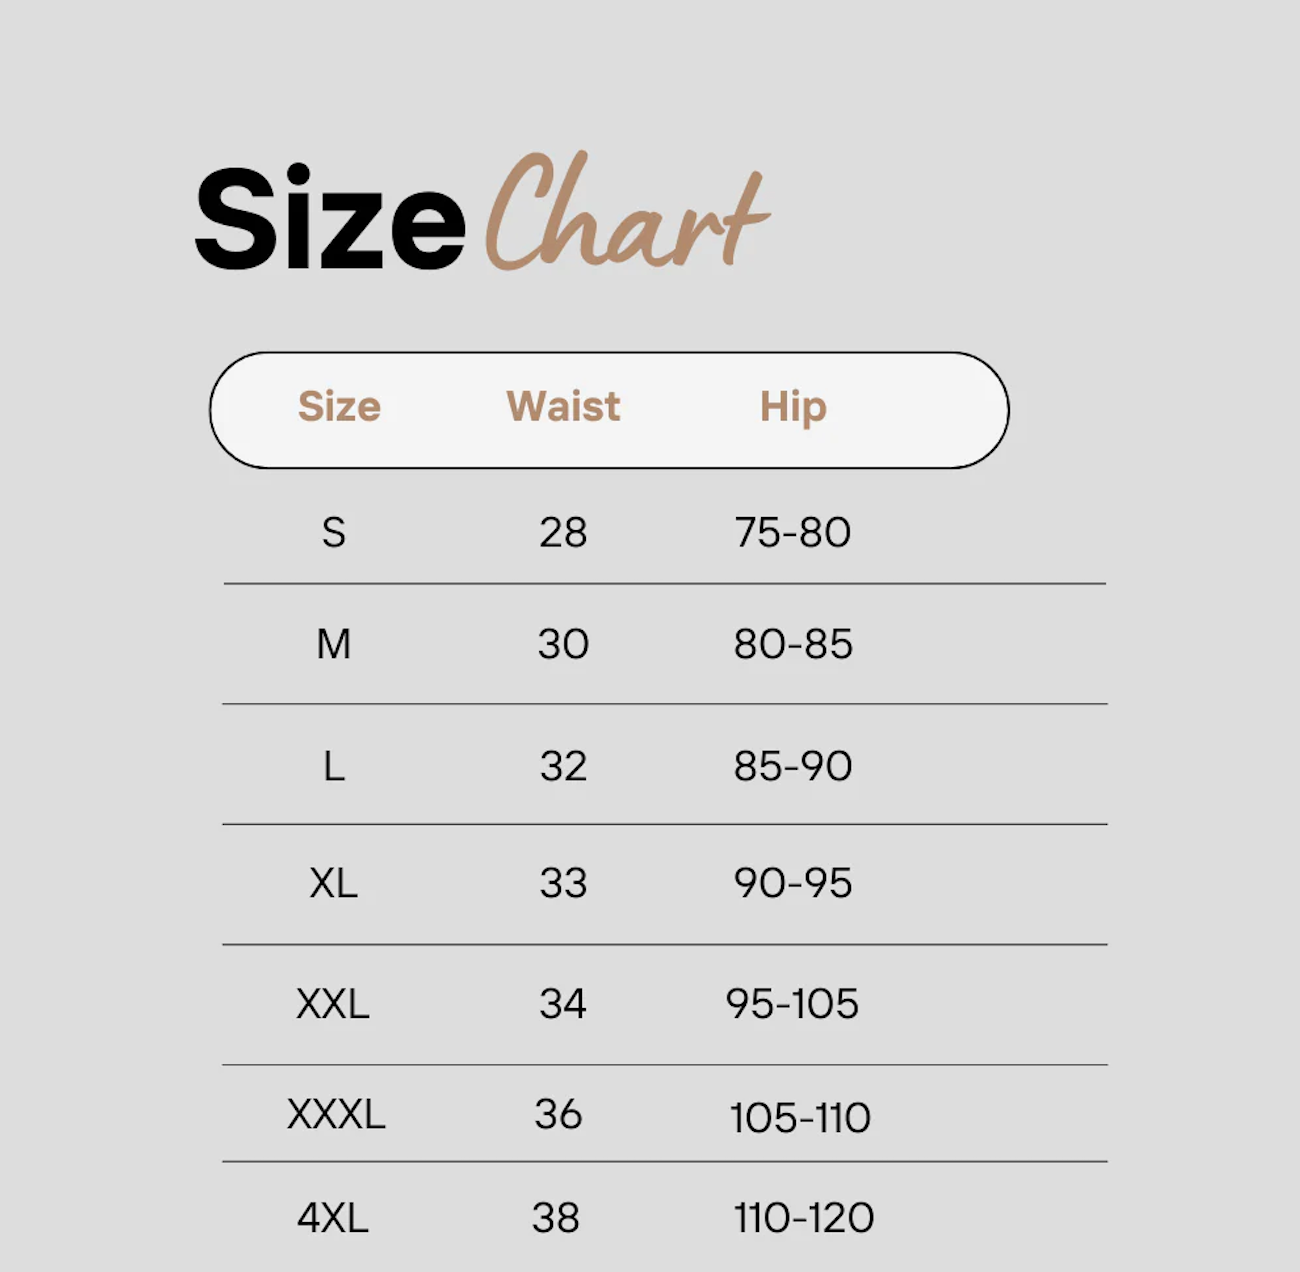Click the XXL size label
This screenshot has width=1300, height=1272.
tap(333, 1004)
